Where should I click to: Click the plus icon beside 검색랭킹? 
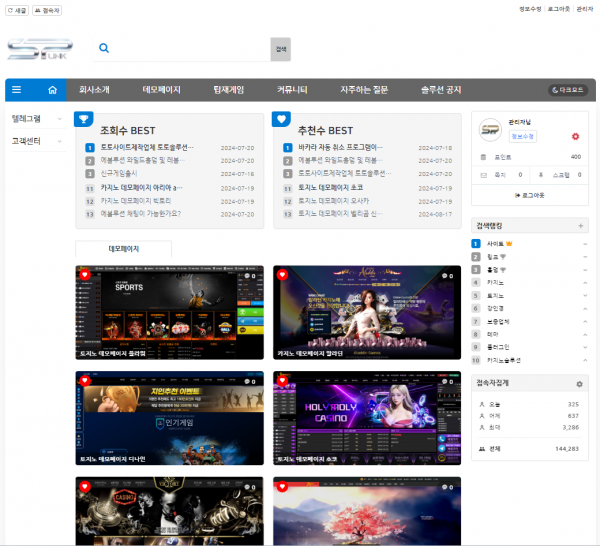(x=581, y=226)
